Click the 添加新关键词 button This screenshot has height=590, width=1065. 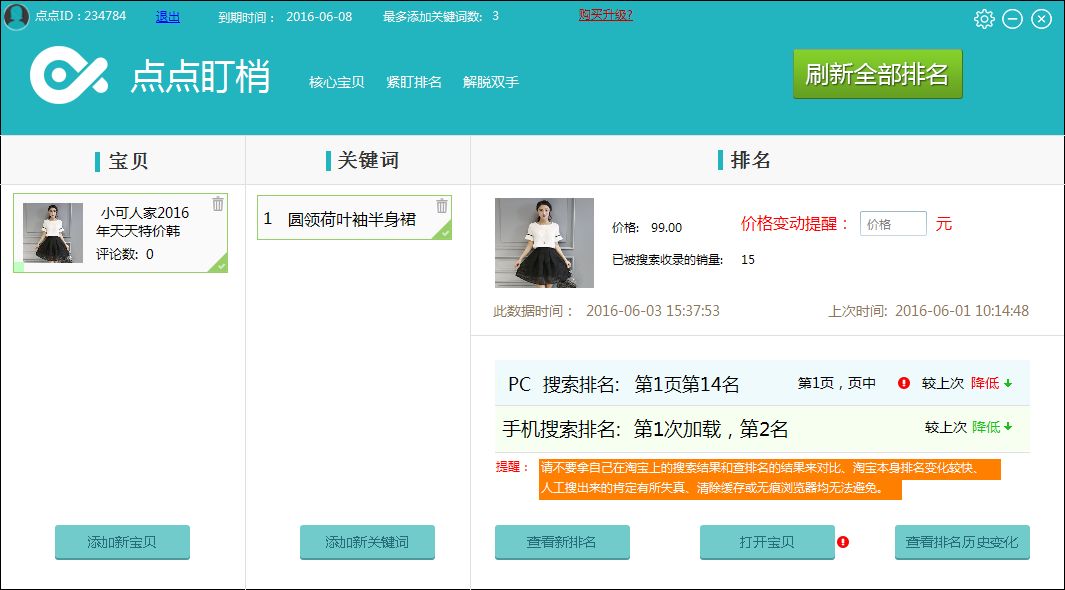tap(367, 542)
